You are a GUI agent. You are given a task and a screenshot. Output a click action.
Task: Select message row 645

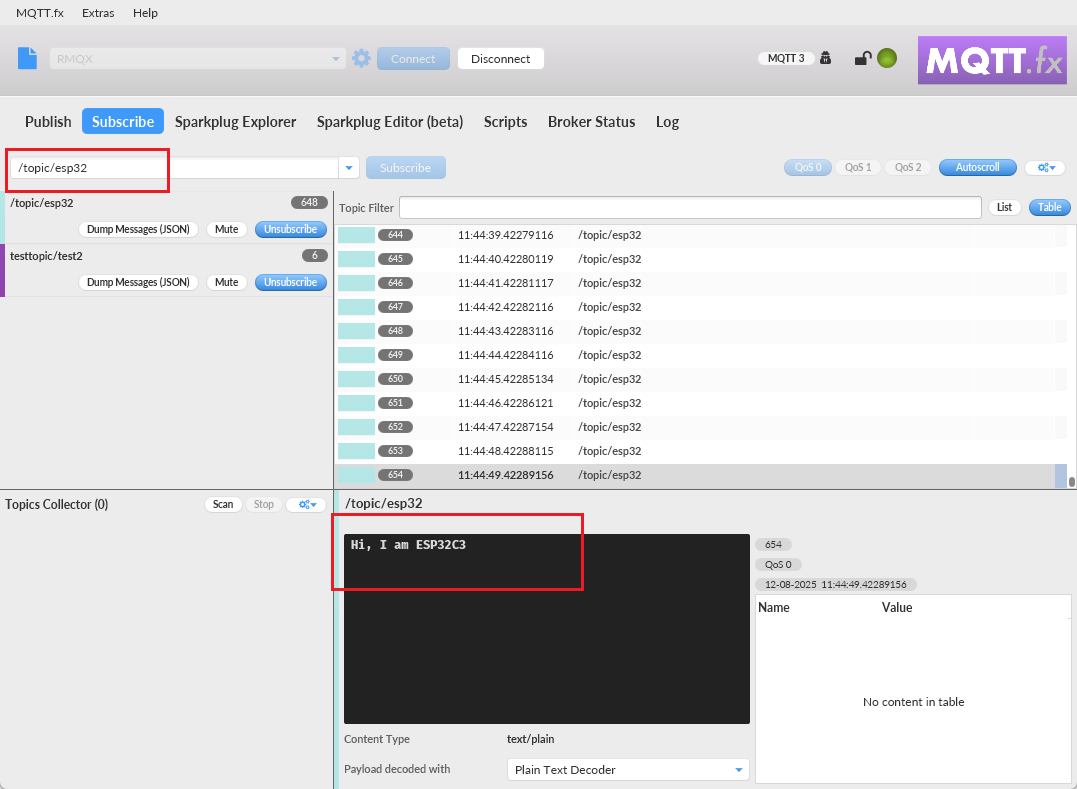click(x=701, y=259)
